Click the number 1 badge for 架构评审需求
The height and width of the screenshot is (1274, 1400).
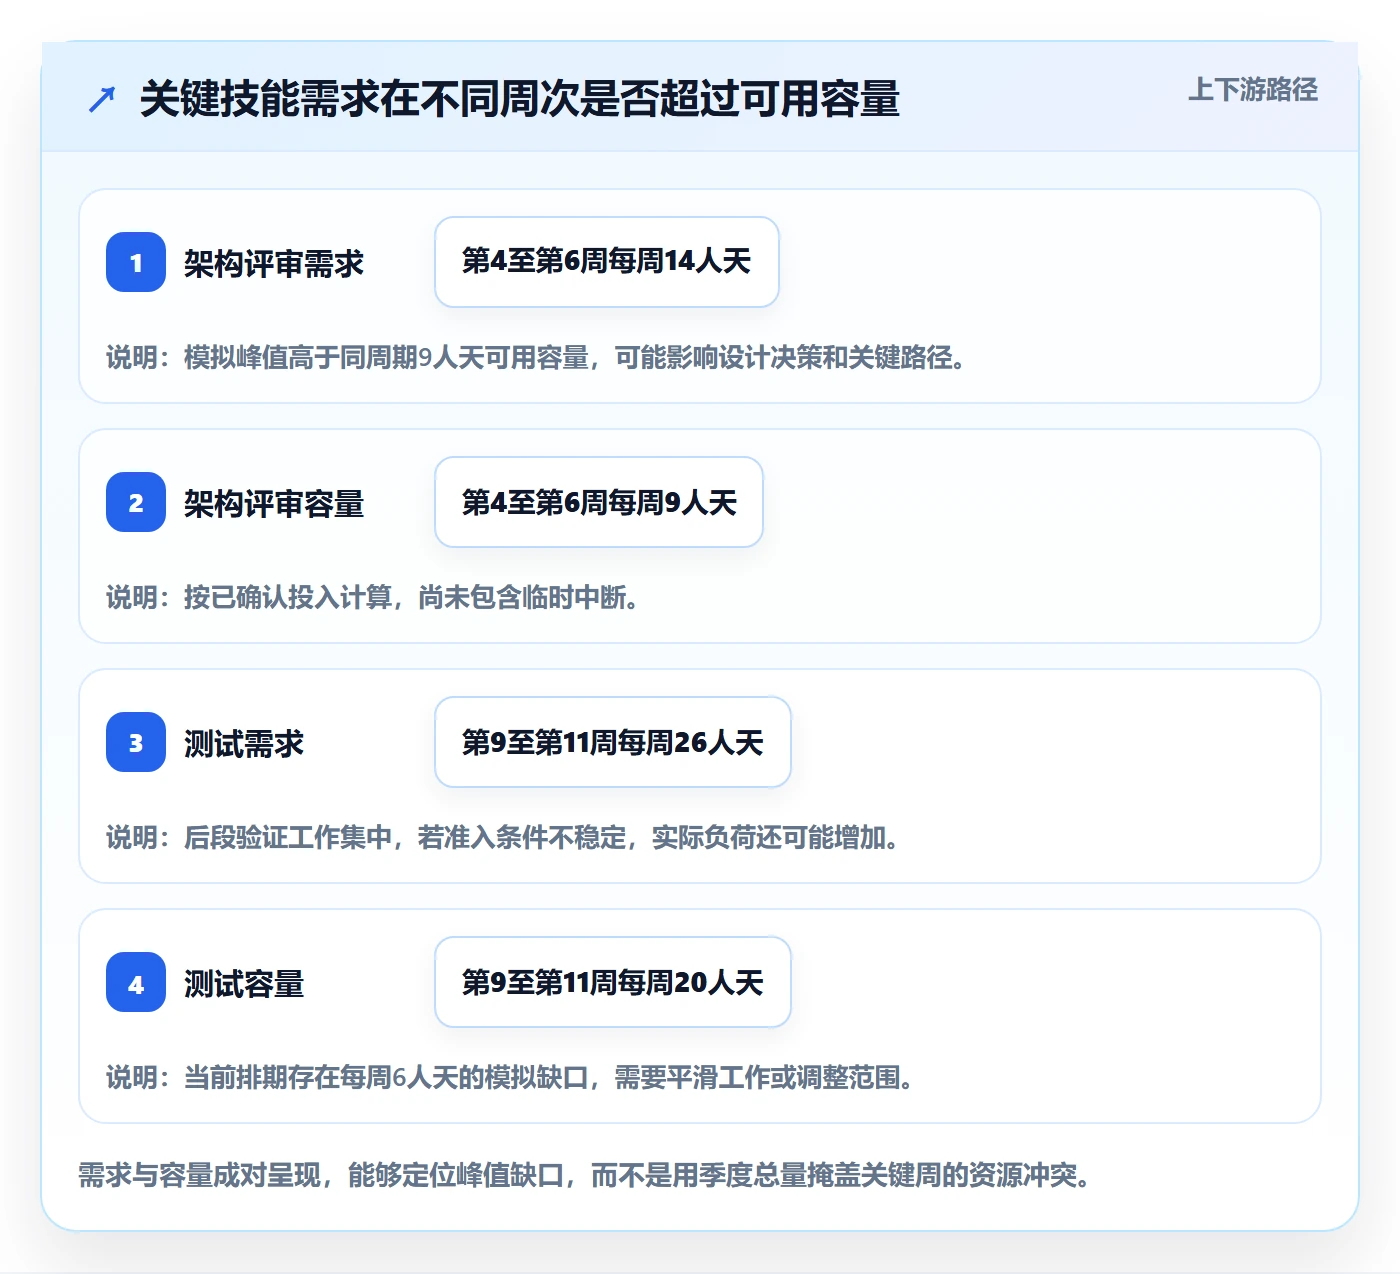click(x=136, y=262)
